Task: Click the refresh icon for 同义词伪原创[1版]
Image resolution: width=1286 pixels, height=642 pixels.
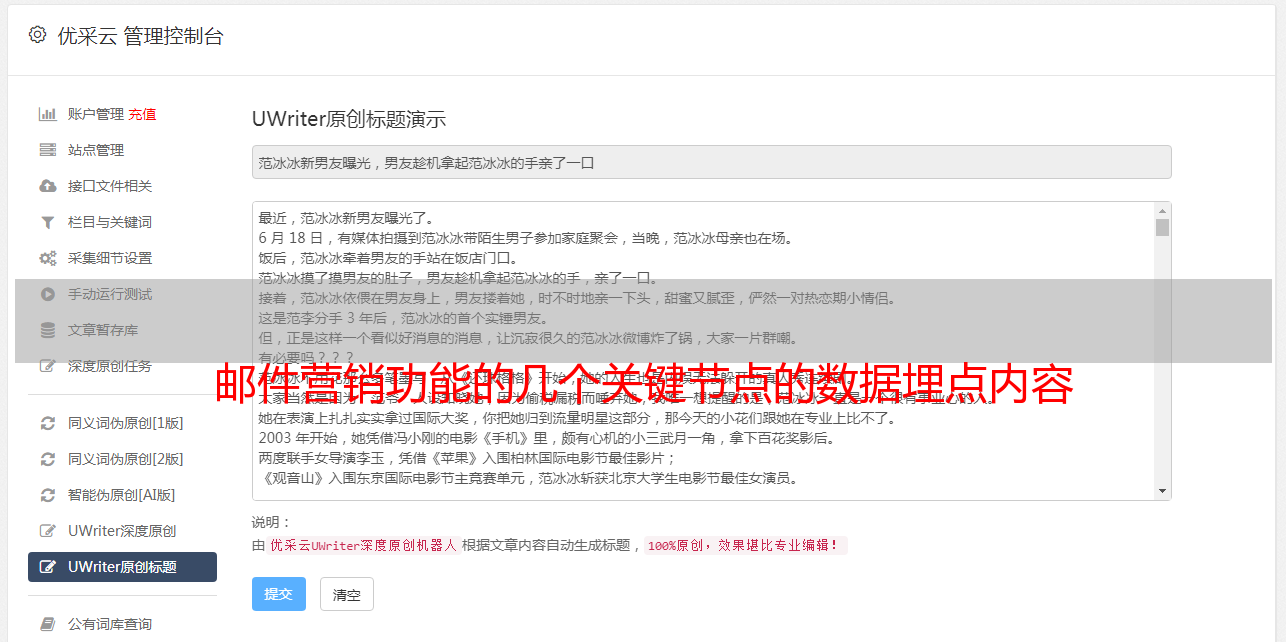Action: click(x=47, y=423)
